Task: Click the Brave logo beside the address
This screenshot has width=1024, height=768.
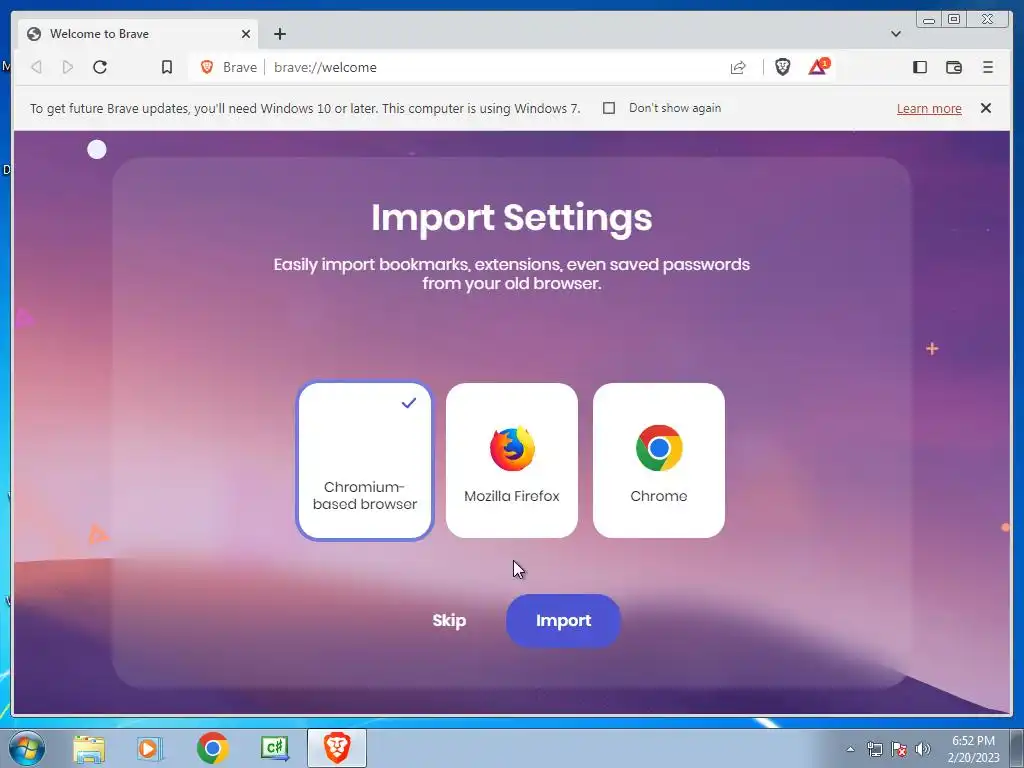Action: [x=207, y=67]
